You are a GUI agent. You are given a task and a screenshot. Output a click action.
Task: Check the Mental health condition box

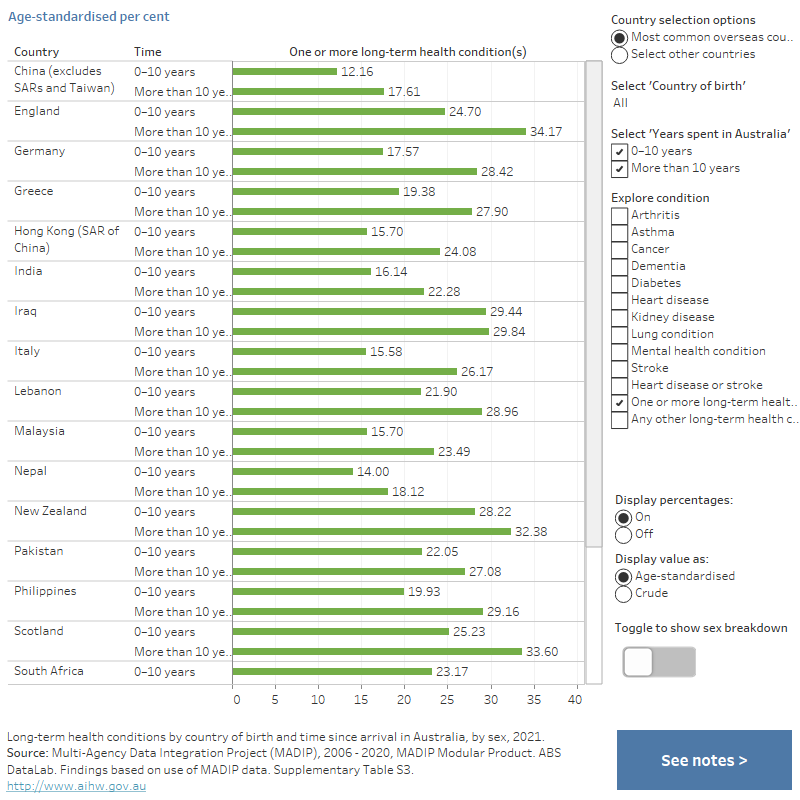tap(618, 351)
